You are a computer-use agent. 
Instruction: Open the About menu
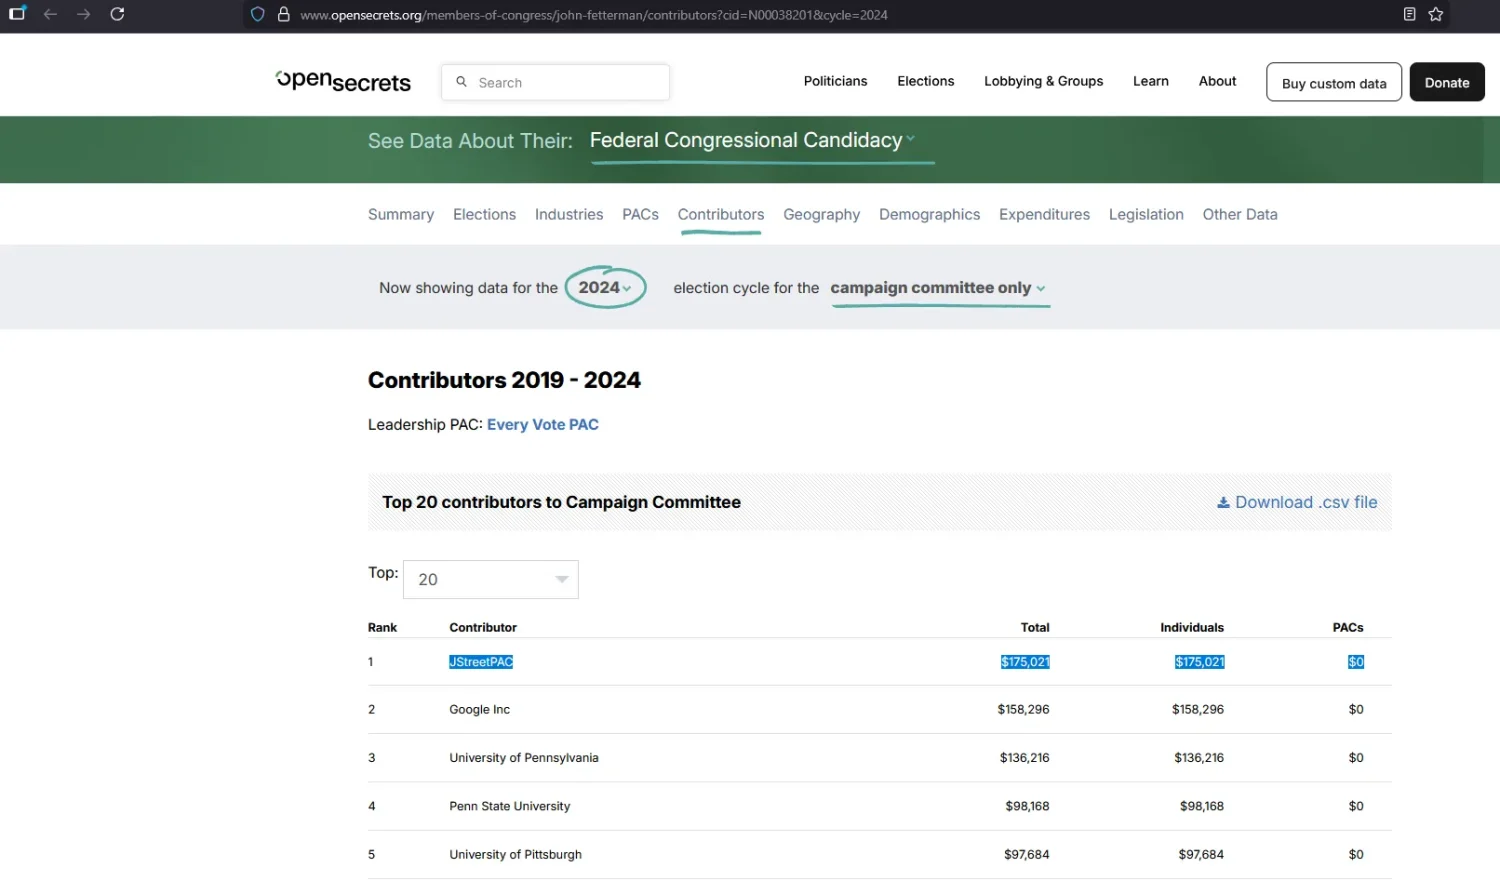click(1217, 81)
